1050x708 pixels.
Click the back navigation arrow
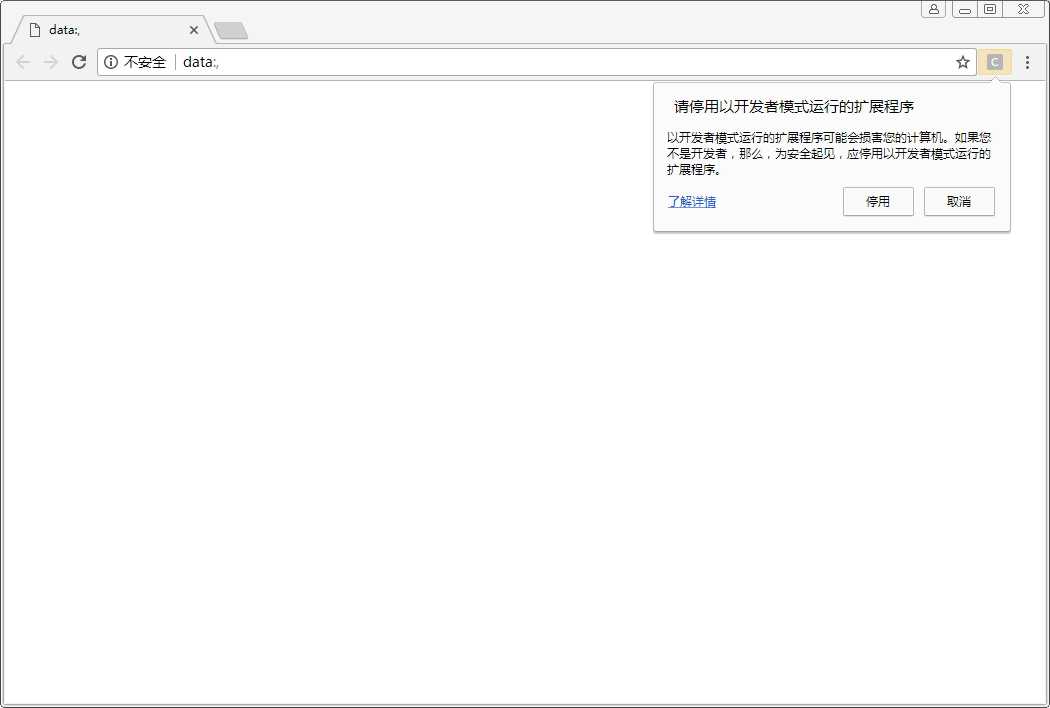(x=23, y=62)
